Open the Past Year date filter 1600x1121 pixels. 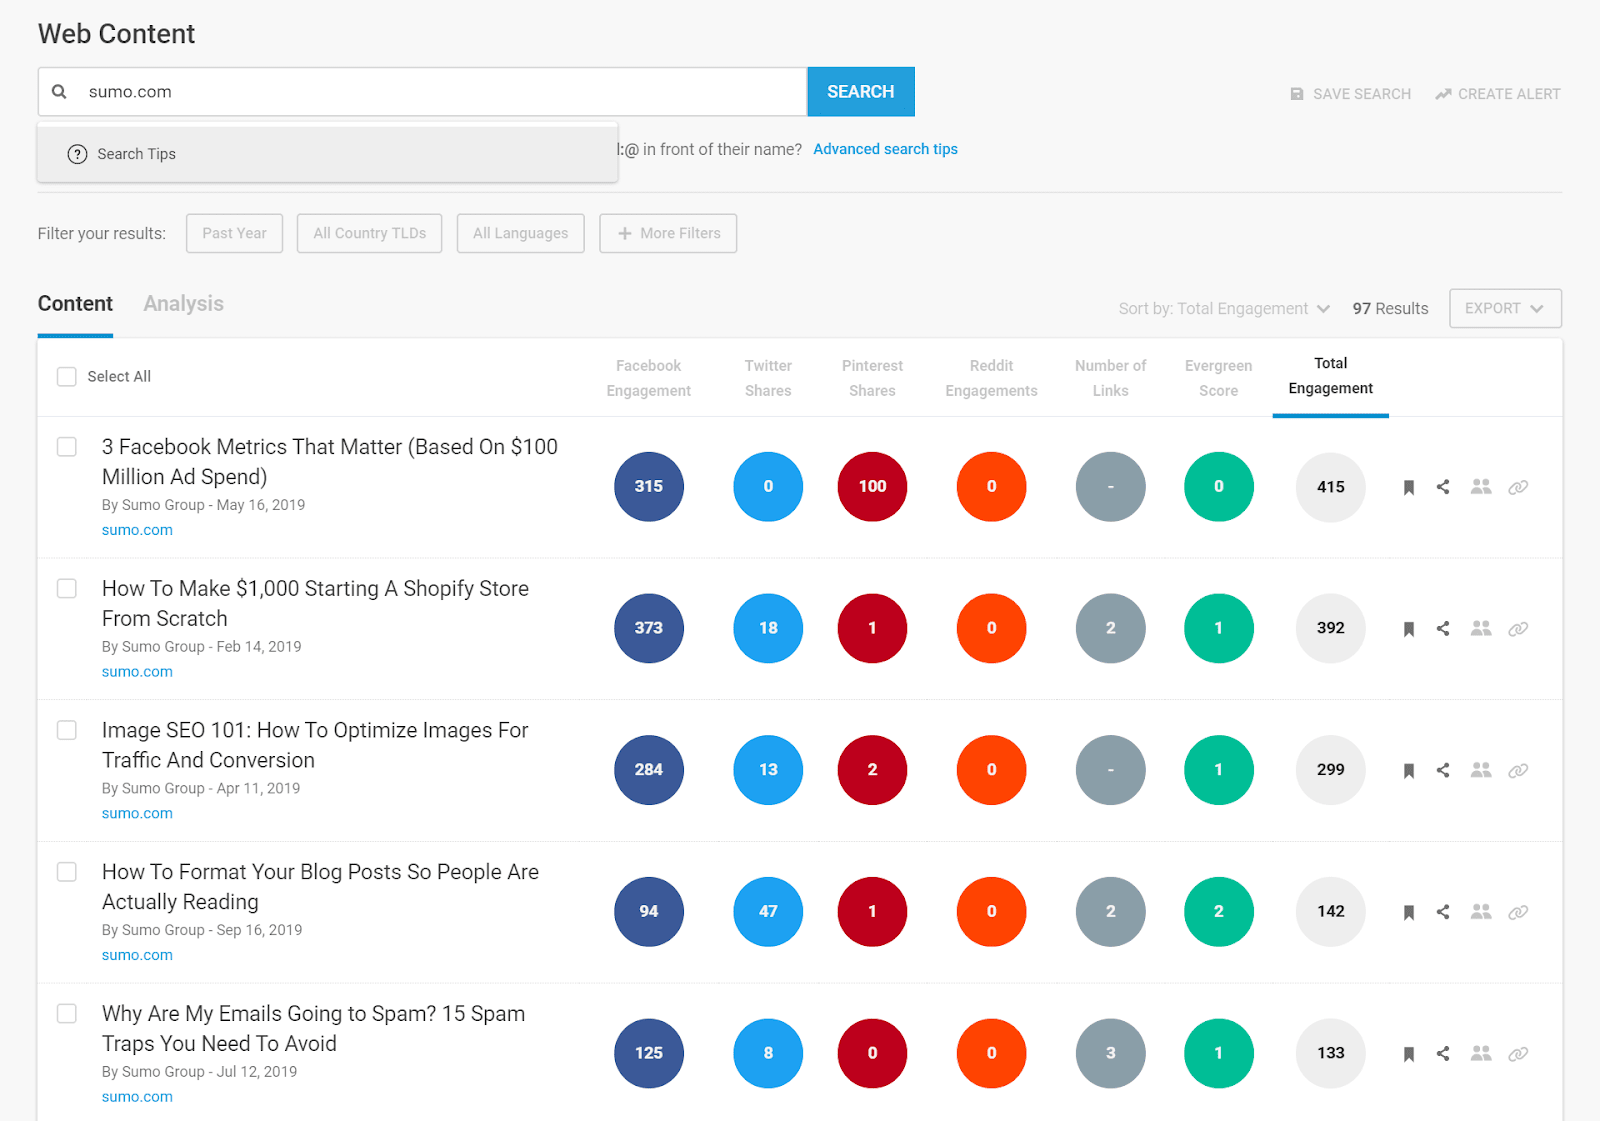point(234,233)
